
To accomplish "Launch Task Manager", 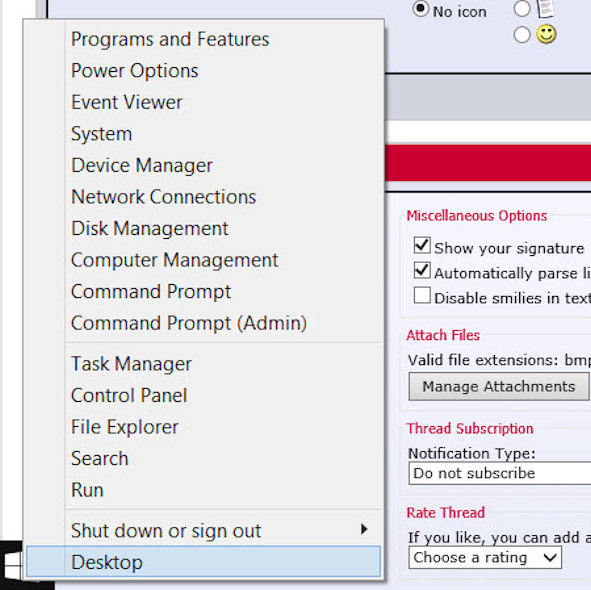I will tap(204, 364).
